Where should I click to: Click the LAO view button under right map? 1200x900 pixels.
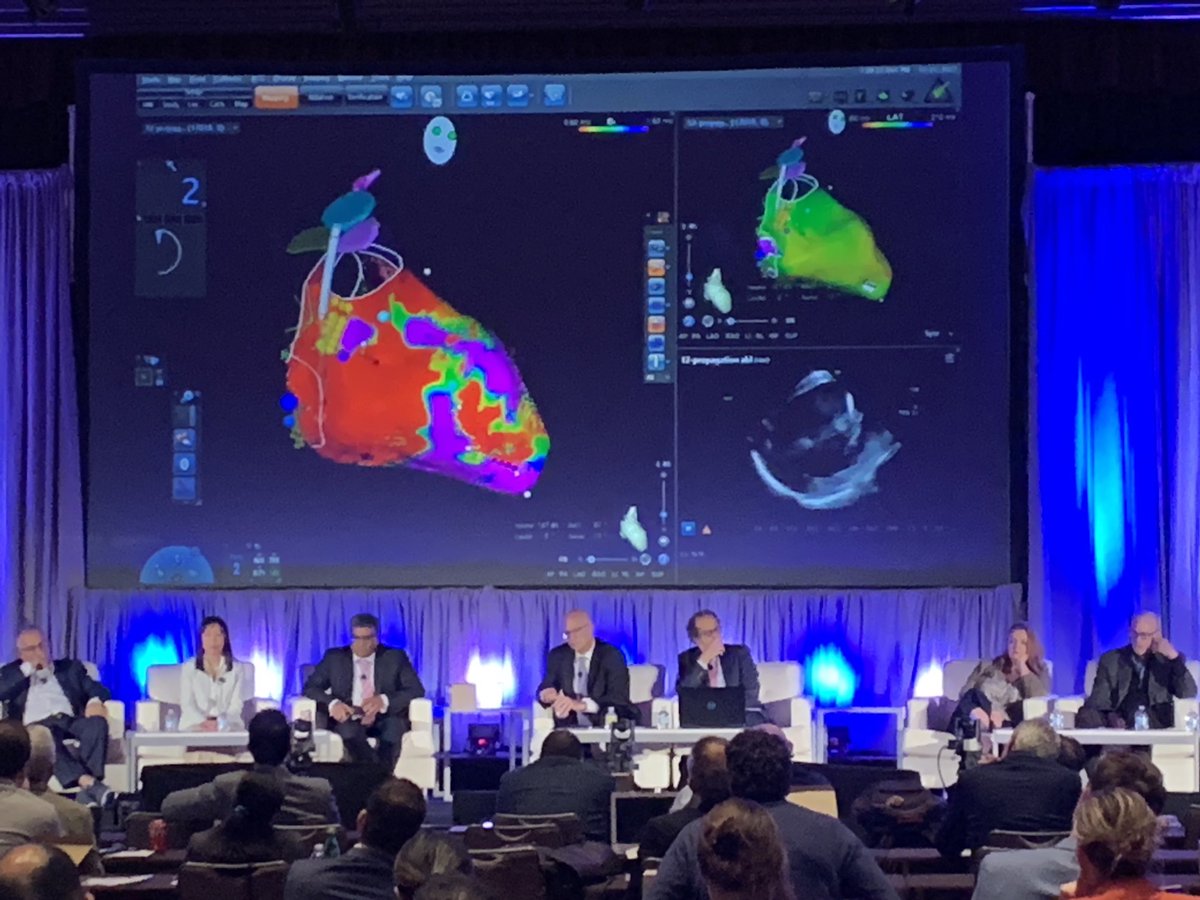click(x=712, y=336)
